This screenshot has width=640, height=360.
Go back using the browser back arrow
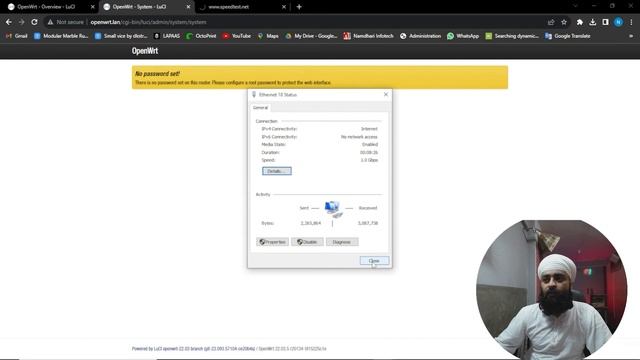click(x=9, y=22)
